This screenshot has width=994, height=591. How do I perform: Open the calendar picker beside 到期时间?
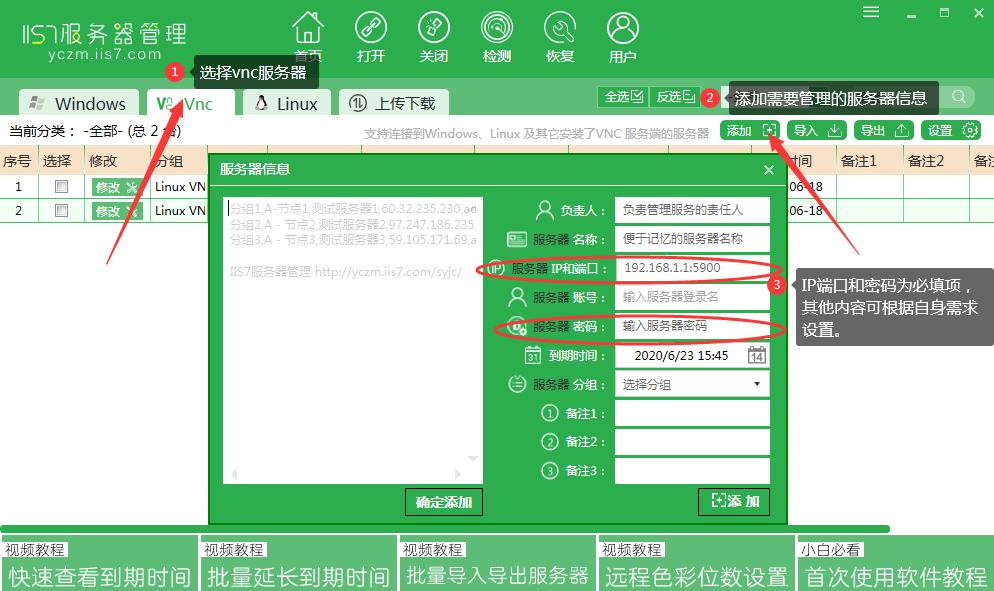[x=758, y=354]
